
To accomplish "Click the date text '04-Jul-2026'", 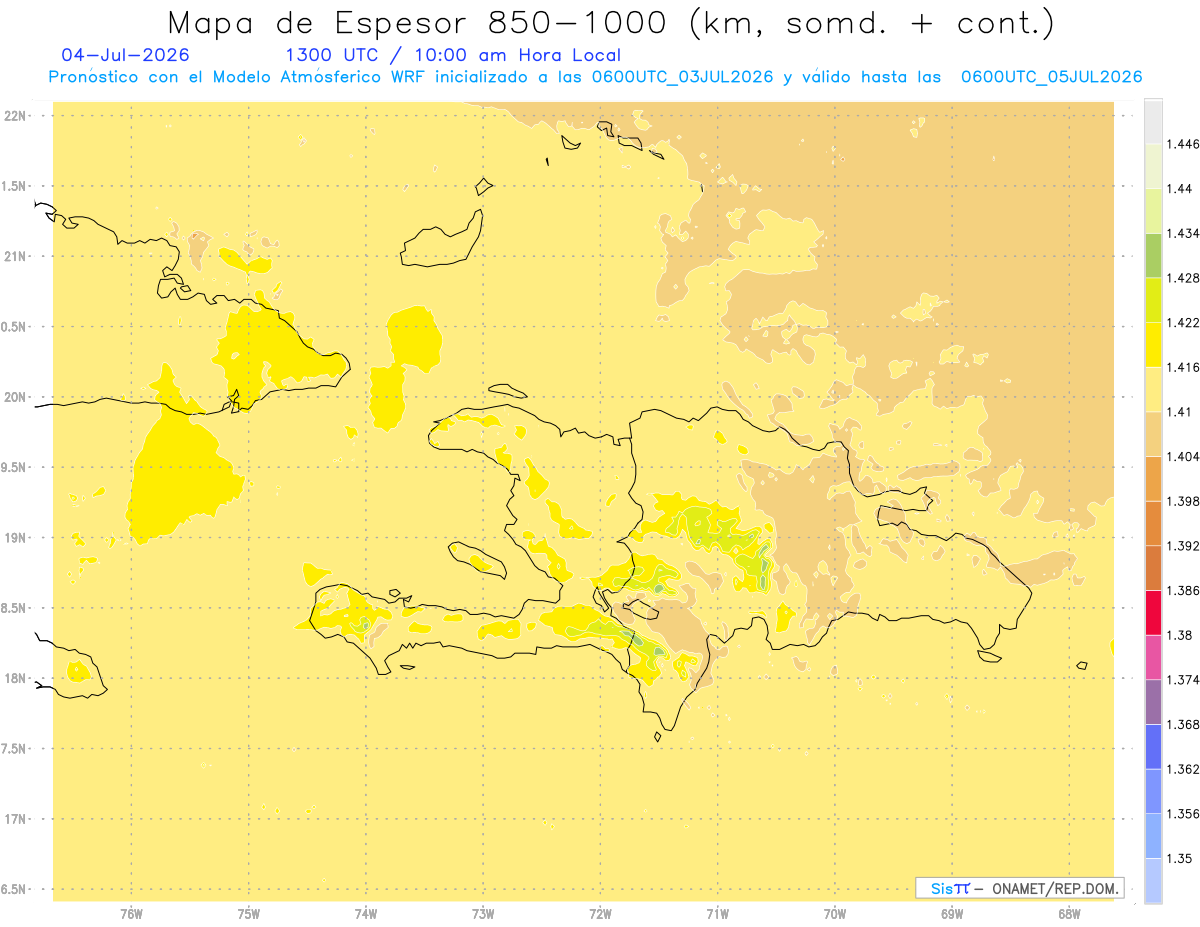I will pyautogui.click(x=125, y=55).
